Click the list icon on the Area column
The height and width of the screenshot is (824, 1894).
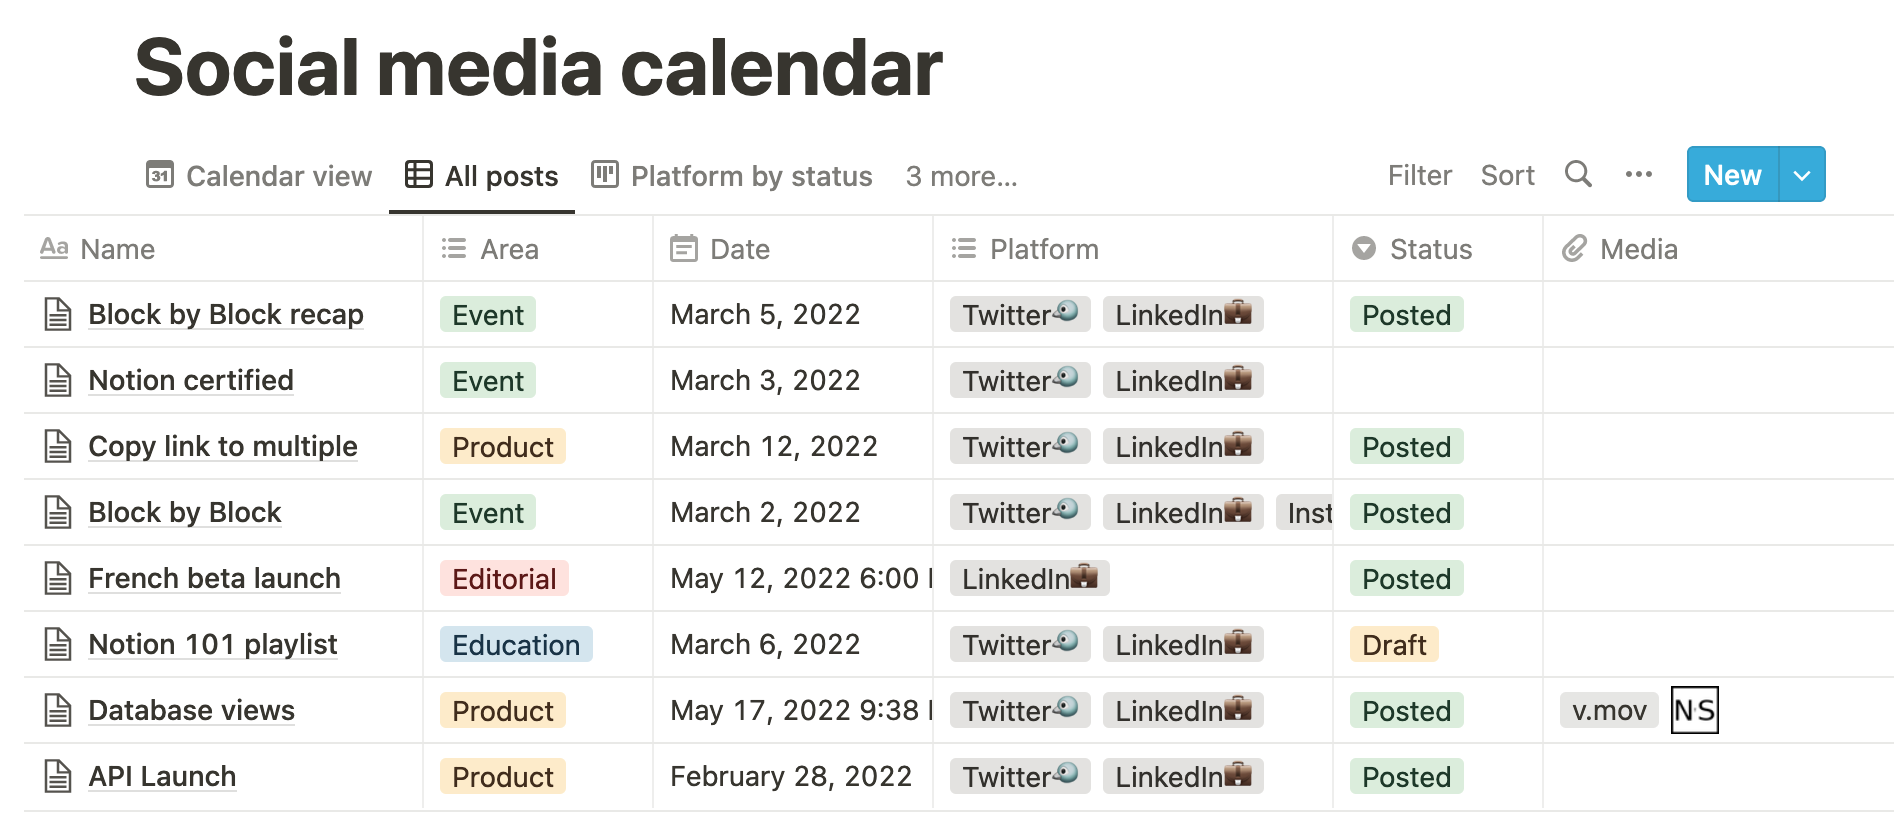coord(452,247)
